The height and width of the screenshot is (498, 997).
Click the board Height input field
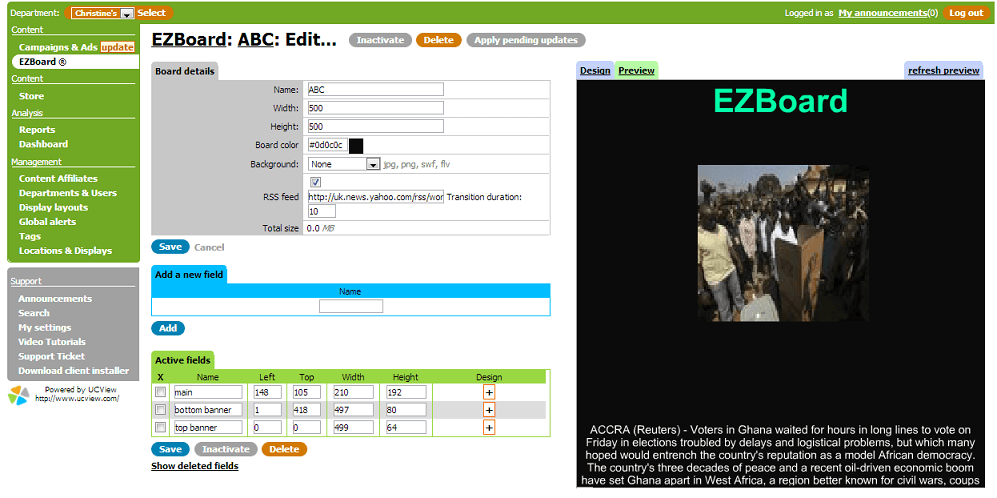point(376,127)
